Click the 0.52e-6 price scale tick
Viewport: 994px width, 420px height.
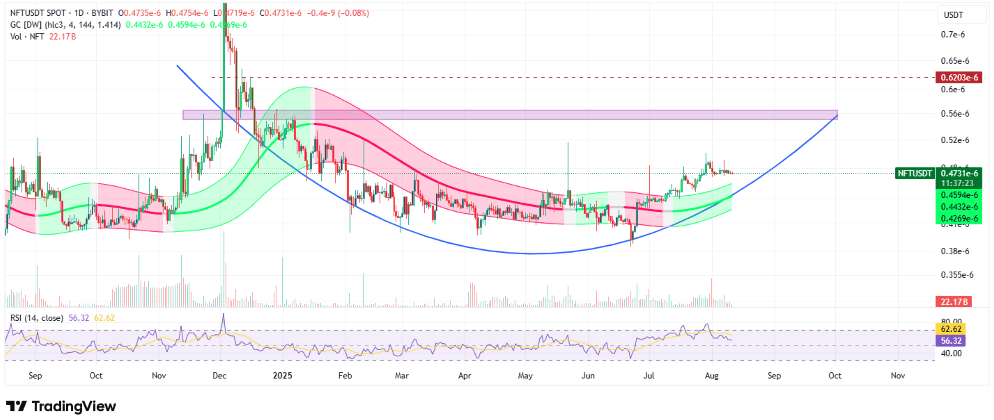tap(955, 139)
